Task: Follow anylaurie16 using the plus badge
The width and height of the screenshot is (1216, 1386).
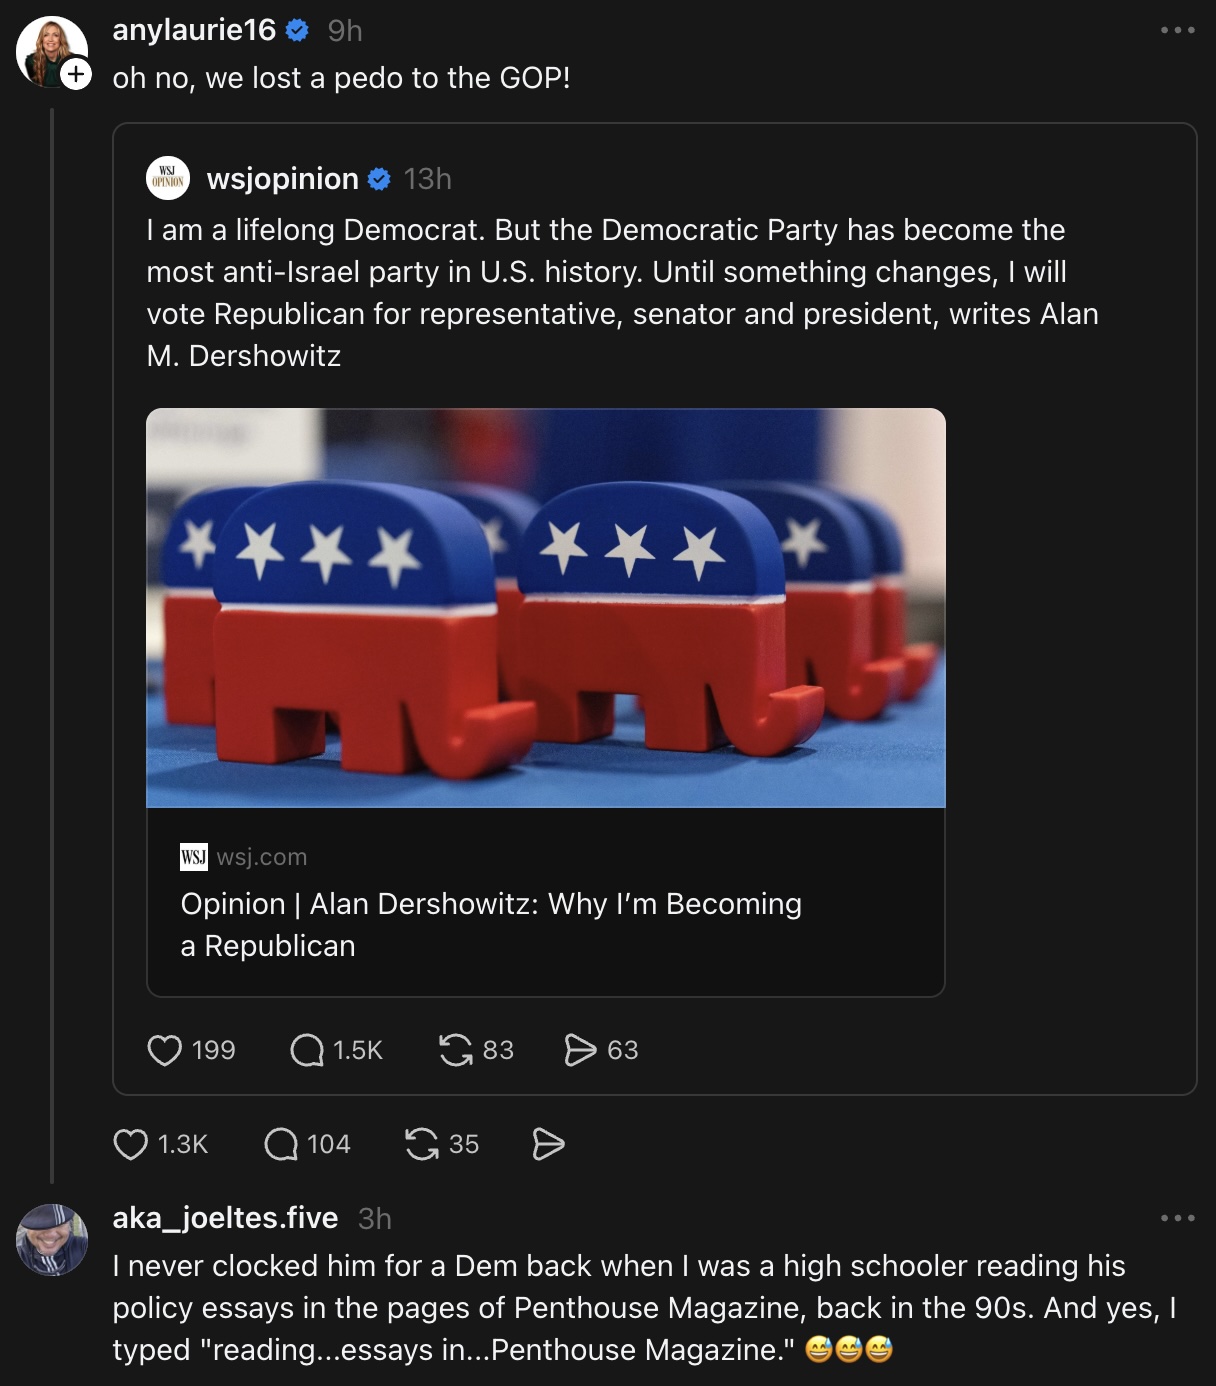Action: [x=76, y=74]
